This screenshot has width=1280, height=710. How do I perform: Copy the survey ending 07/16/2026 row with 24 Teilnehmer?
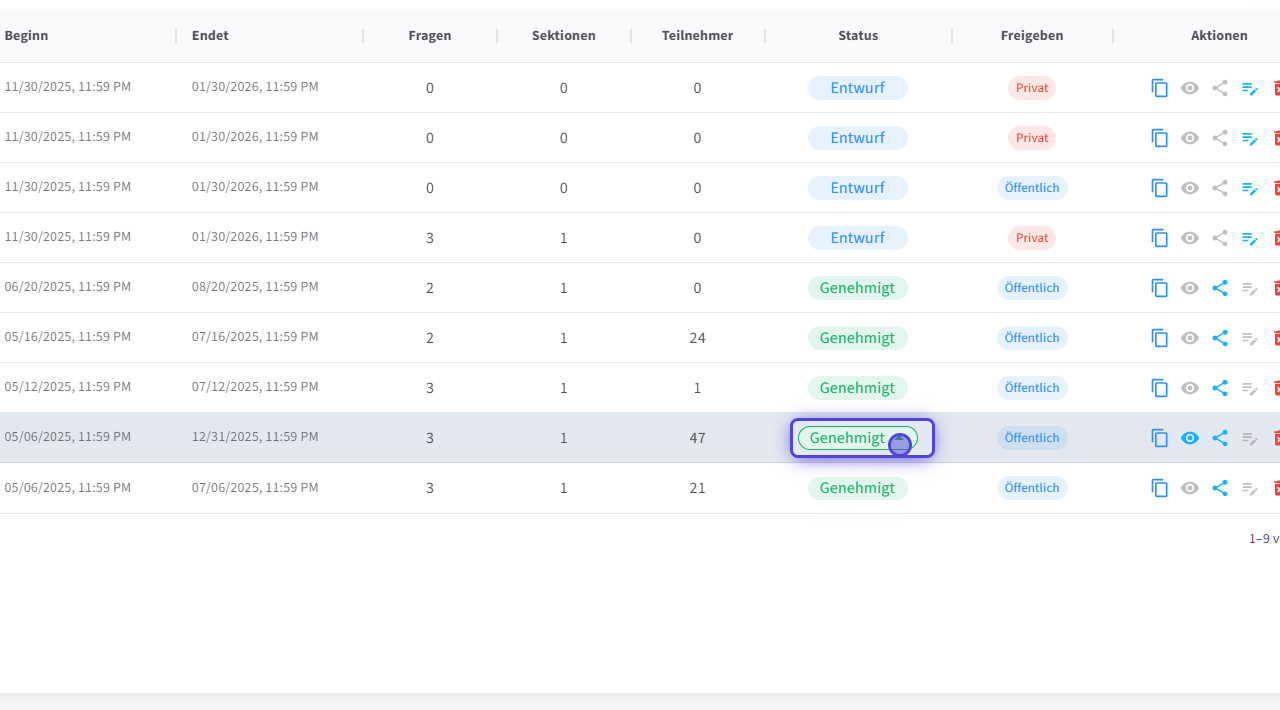coord(1160,338)
